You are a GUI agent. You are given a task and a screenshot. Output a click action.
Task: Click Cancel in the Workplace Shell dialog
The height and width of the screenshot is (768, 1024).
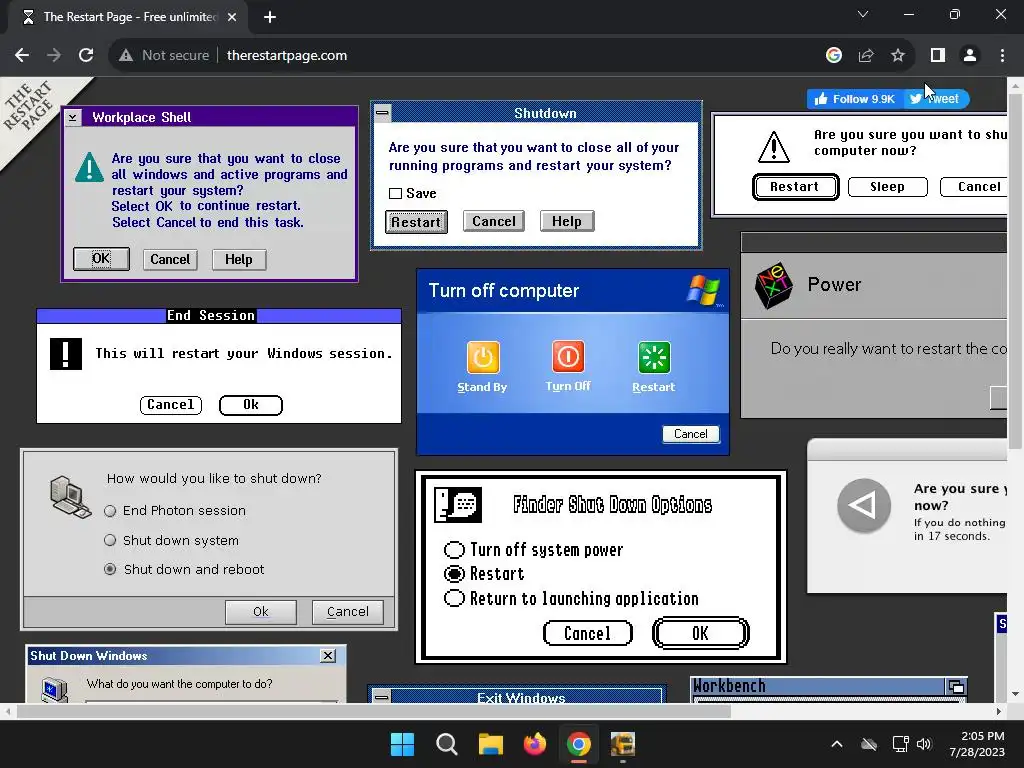pyautogui.click(x=170, y=259)
